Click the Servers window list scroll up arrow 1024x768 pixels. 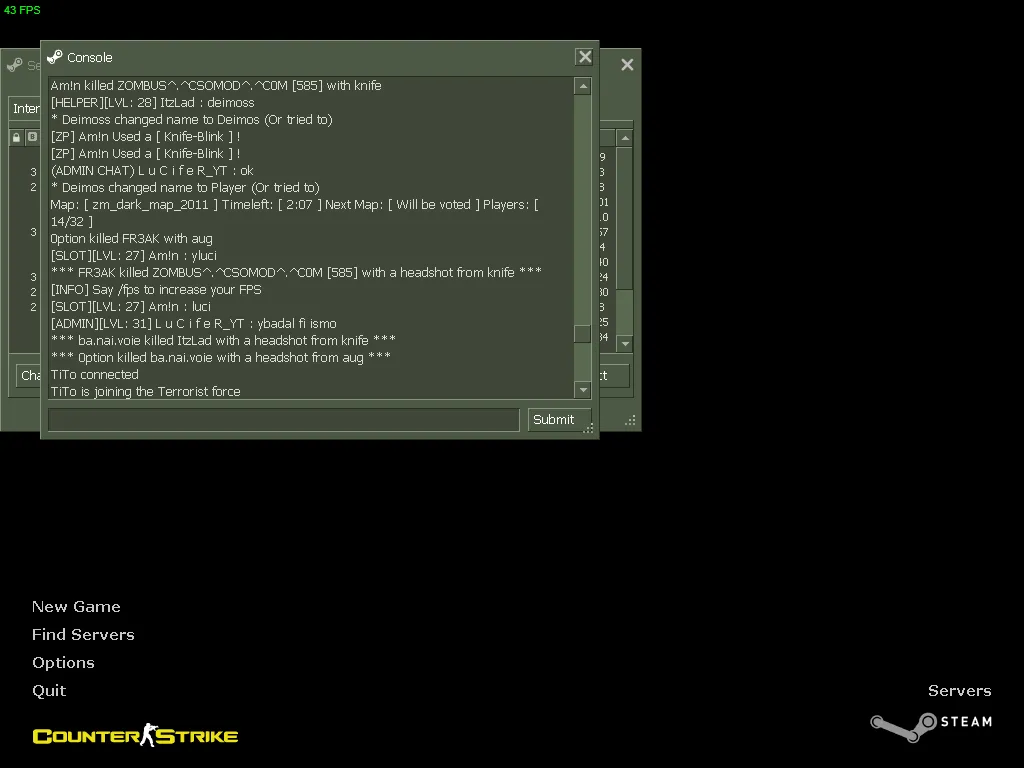click(625, 138)
